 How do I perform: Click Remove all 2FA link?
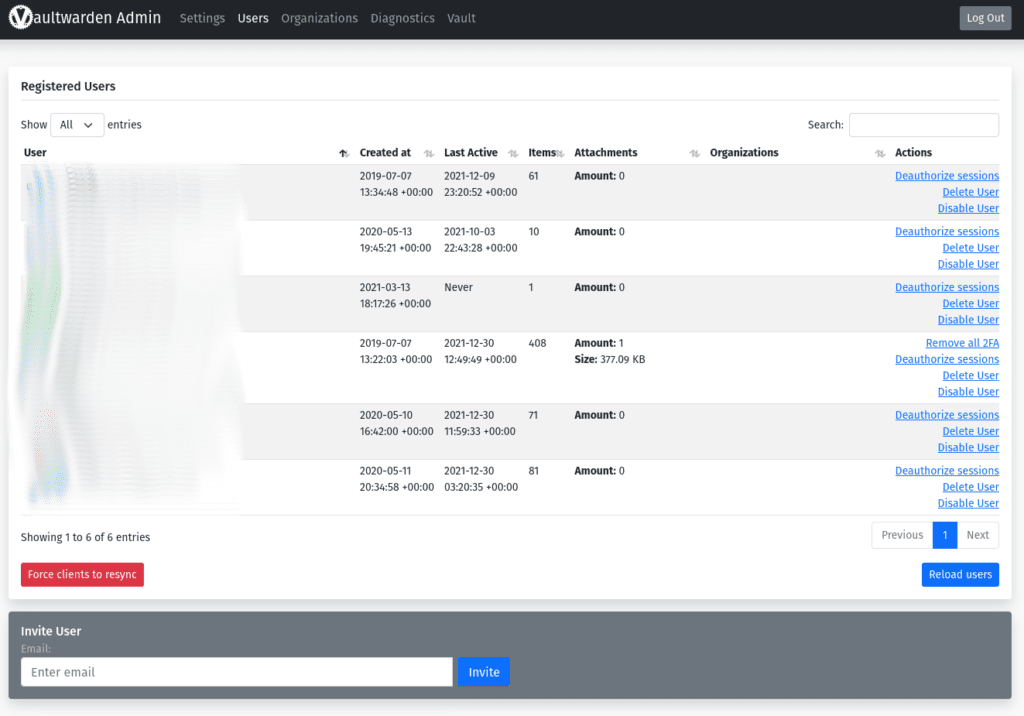click(962, 343)
